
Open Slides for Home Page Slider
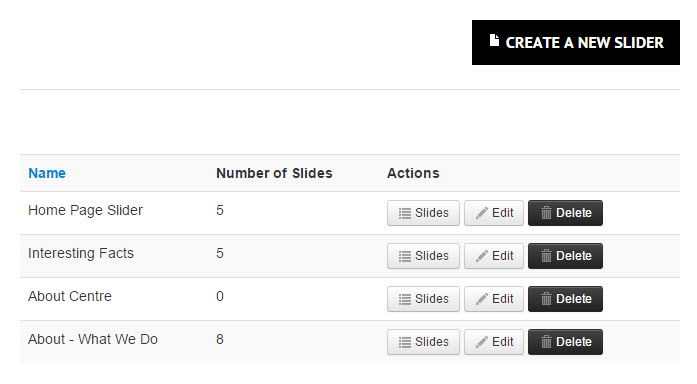[423, 213]
